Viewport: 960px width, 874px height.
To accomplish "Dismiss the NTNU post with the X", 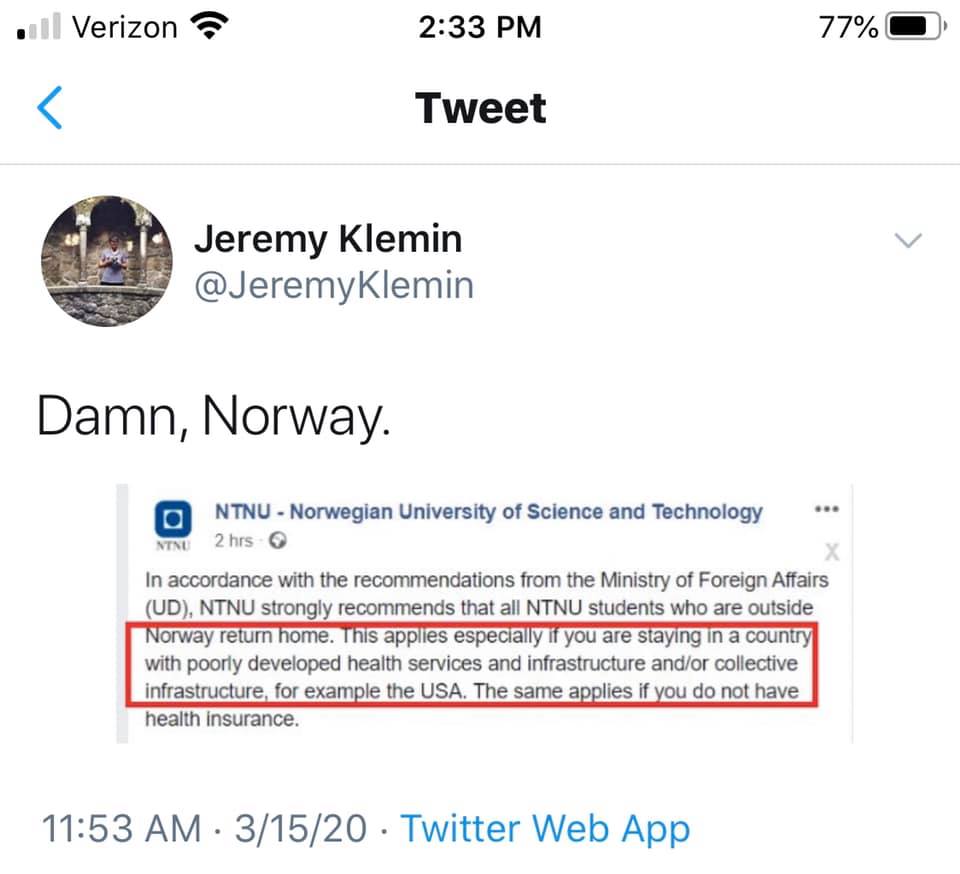I will tap(831, 552).
